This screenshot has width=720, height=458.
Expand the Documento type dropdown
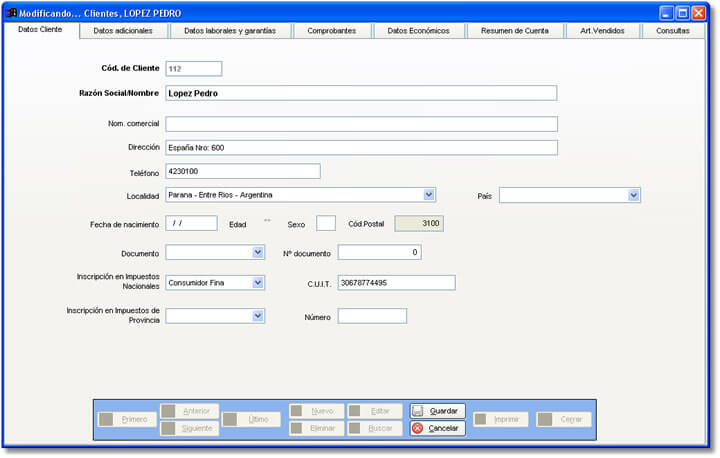(x=258, y=252)
